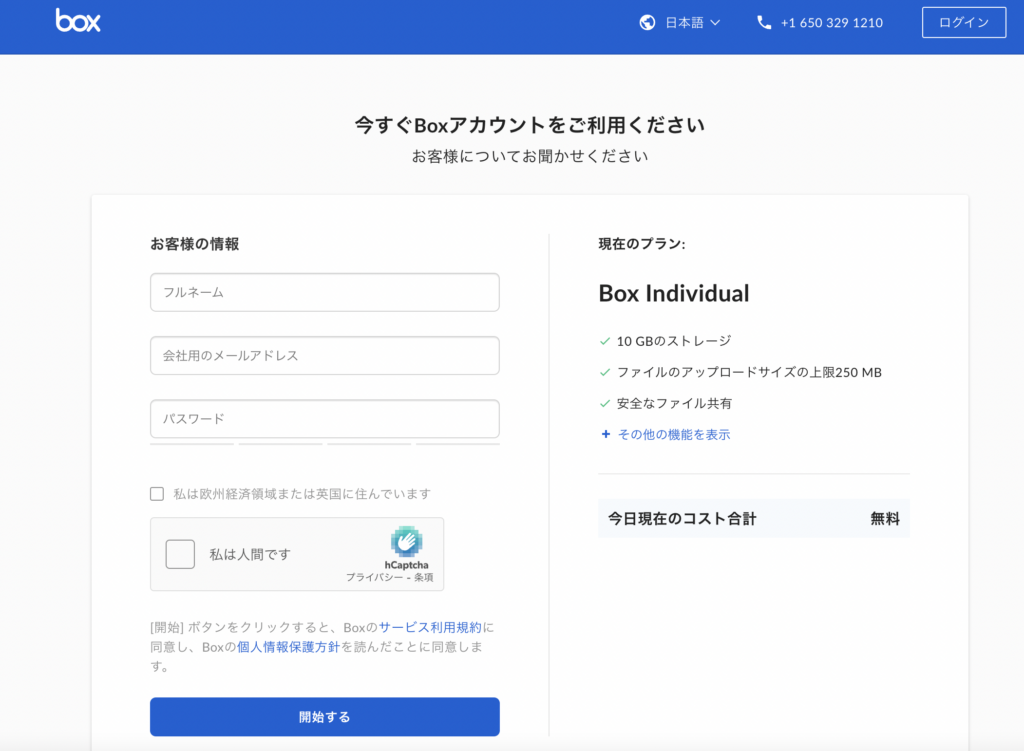This screenshot has height=751, width=1024.
Task: Click green checkmark beside 安全なファイル共有
Action: pyautogui.click(x=605, y=404)
